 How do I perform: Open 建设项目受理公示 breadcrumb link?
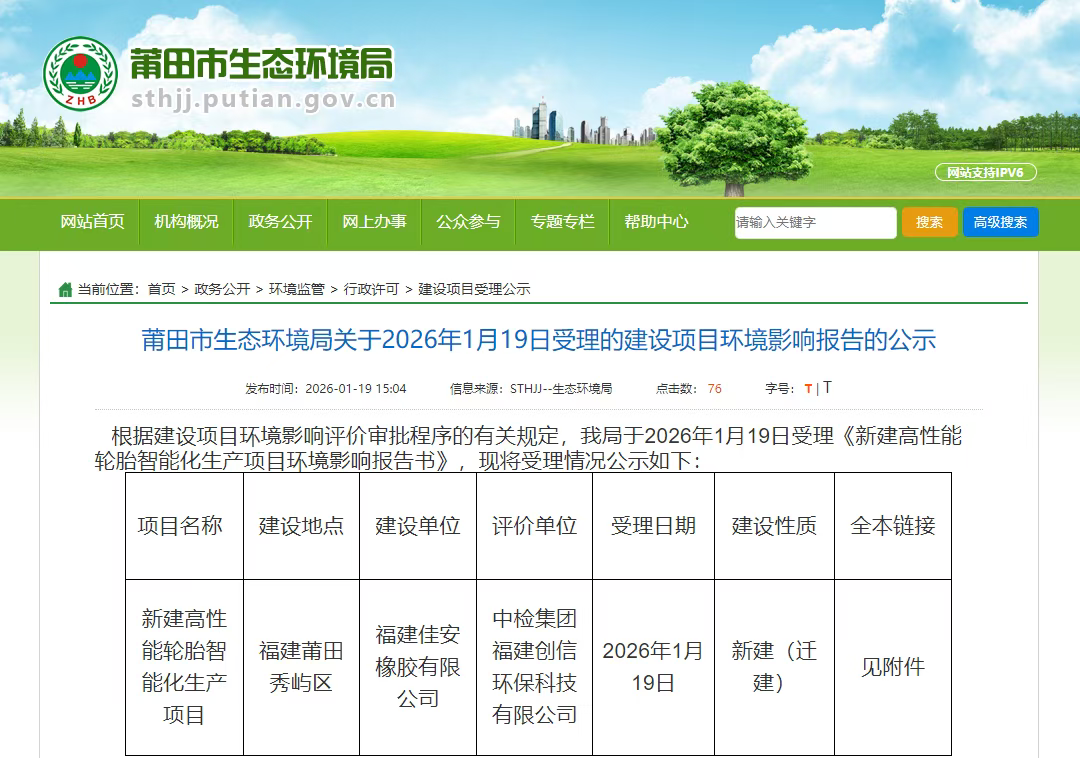(x=474, y=290)
